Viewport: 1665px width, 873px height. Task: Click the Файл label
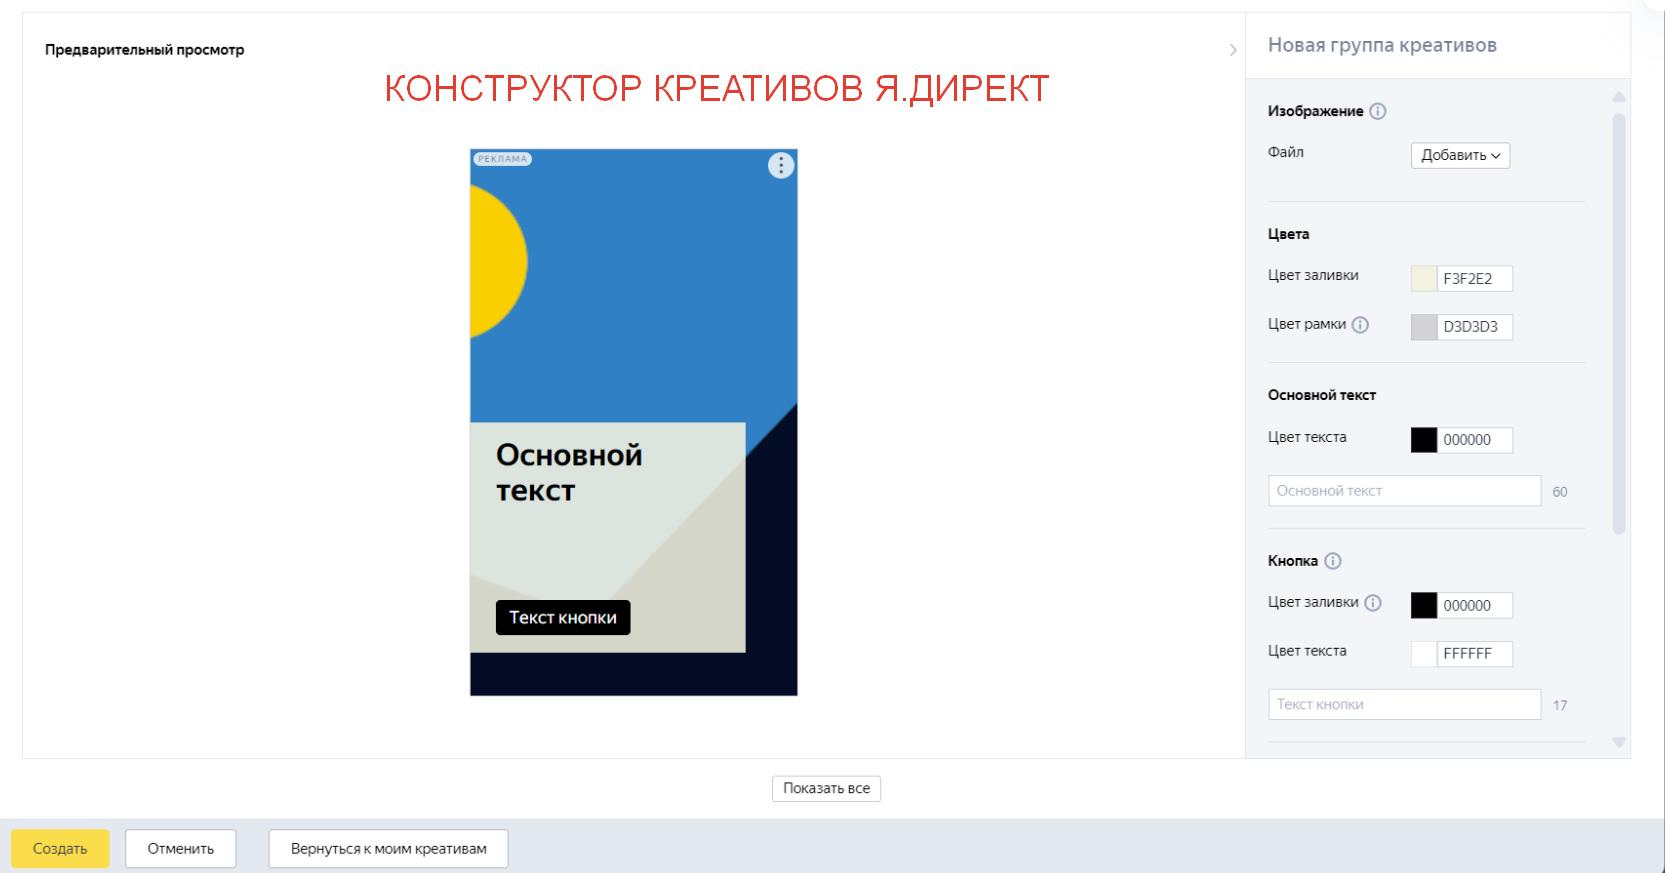pyautogui.click(x=1286, y=152)
